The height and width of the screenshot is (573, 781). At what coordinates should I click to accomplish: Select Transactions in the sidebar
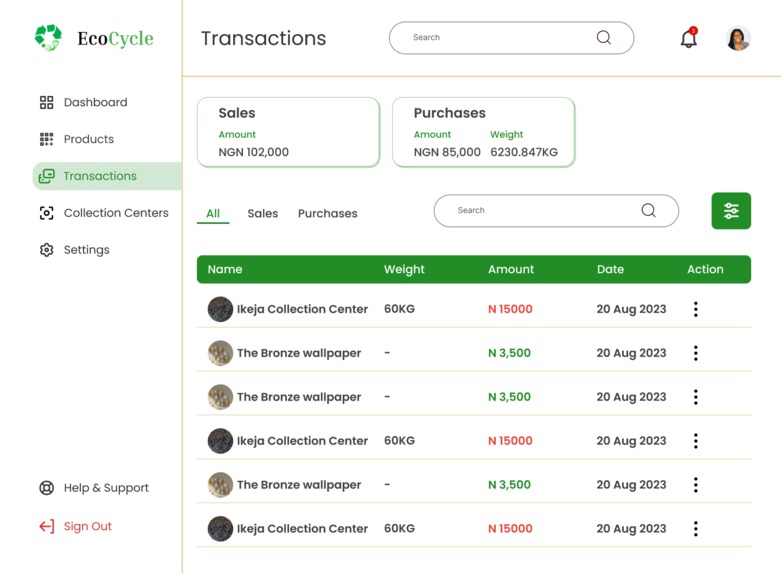coord(107,176)
